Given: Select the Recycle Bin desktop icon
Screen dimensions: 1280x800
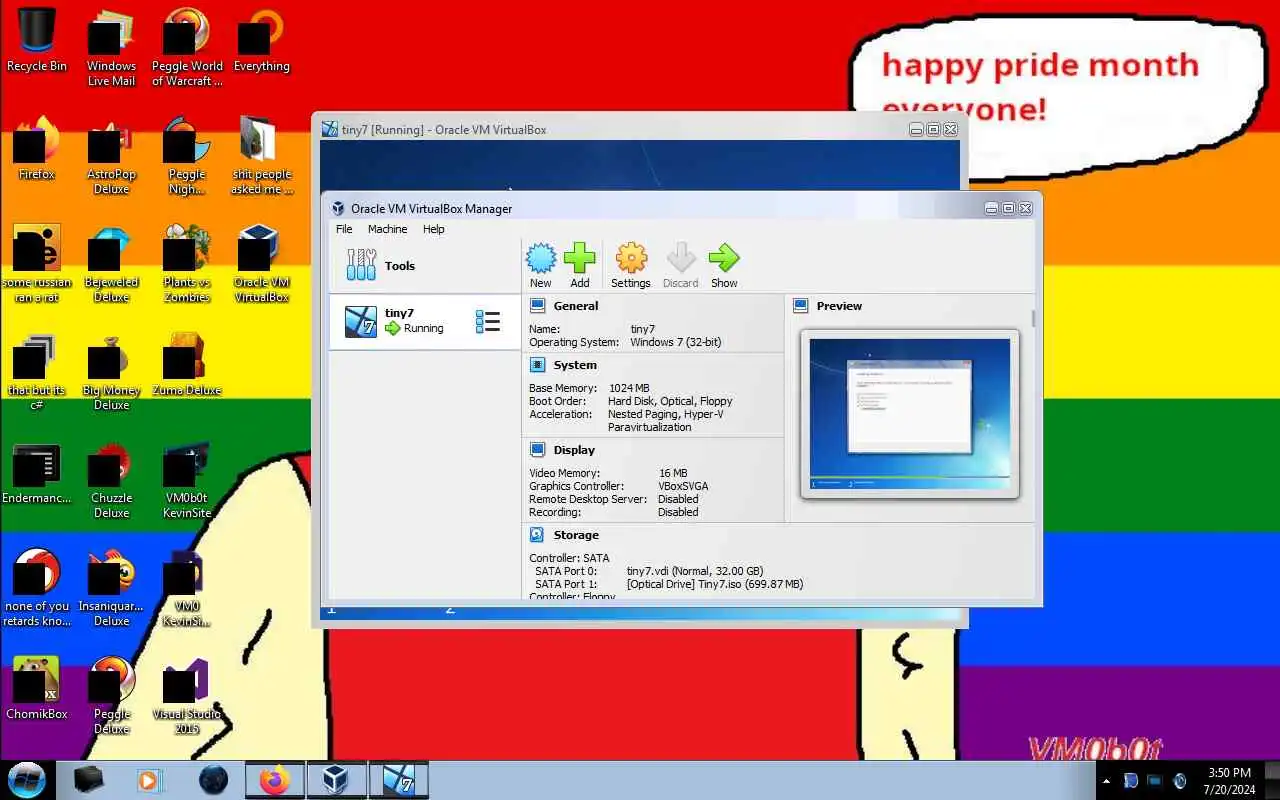Looking at the screenshot, I should pos(37,42).
